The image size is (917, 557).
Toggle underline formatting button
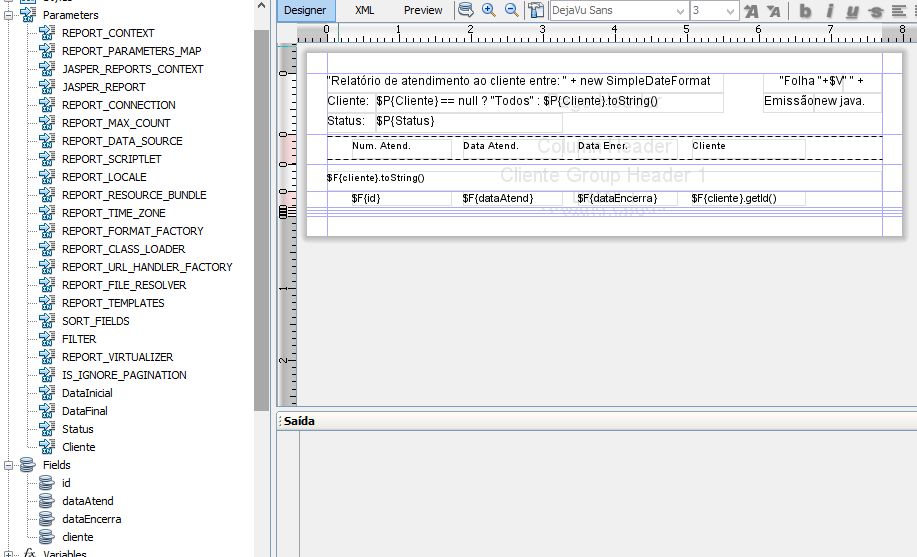pos(852,11)
